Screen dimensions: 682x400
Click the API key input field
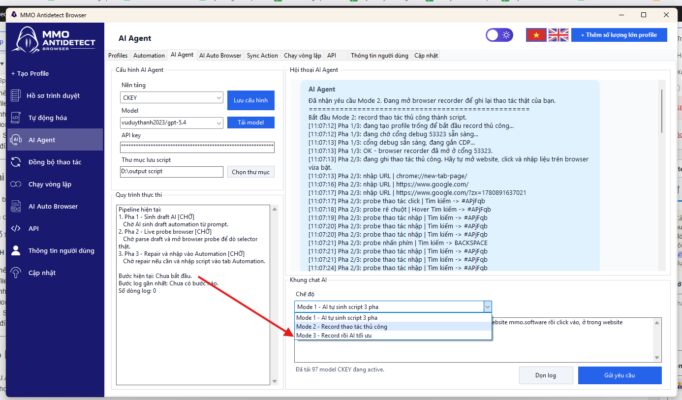[197, 147]
